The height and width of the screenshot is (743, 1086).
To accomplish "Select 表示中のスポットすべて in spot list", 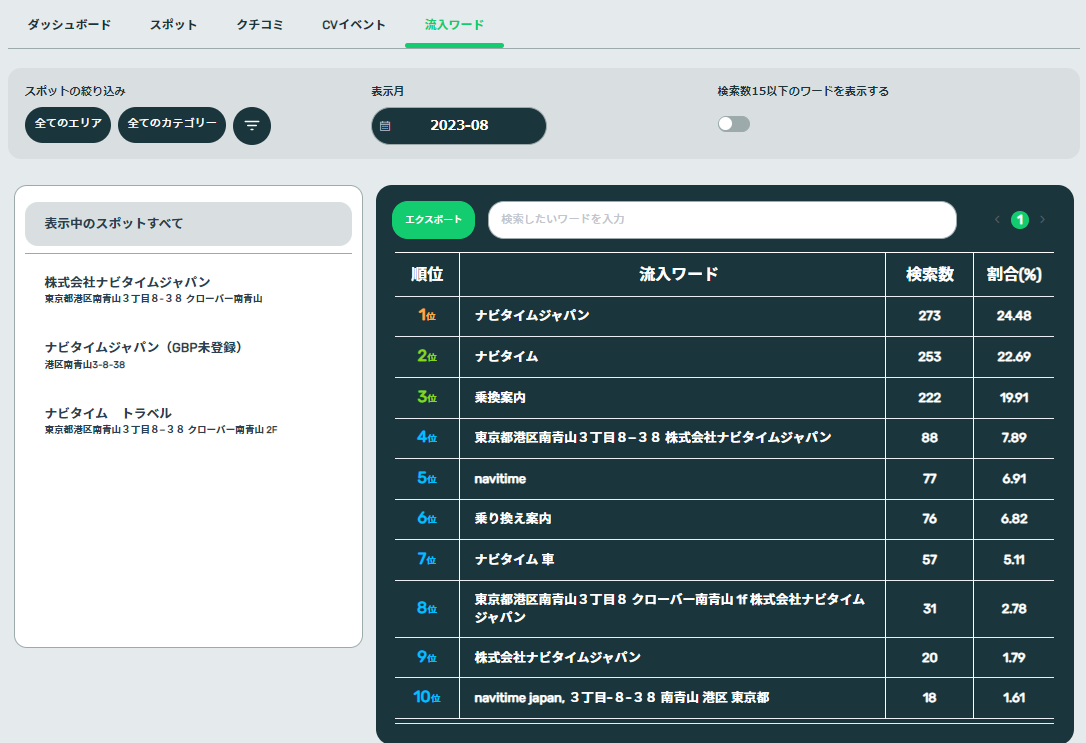I will coord(188,224).
